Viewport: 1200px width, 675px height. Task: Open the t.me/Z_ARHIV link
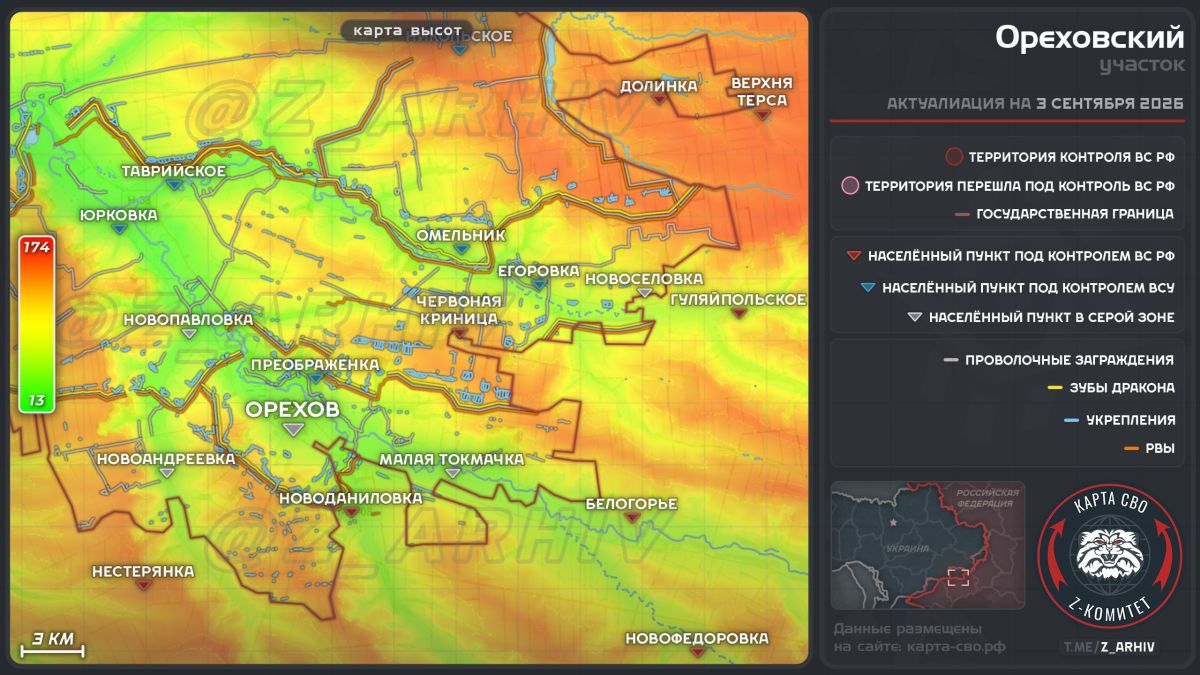(1109, 647)
